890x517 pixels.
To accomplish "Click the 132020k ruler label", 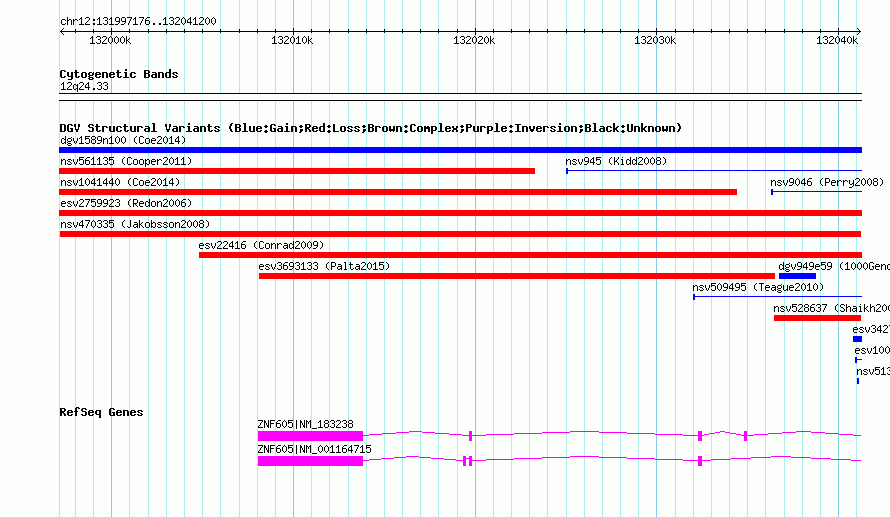I will [474, 40].
